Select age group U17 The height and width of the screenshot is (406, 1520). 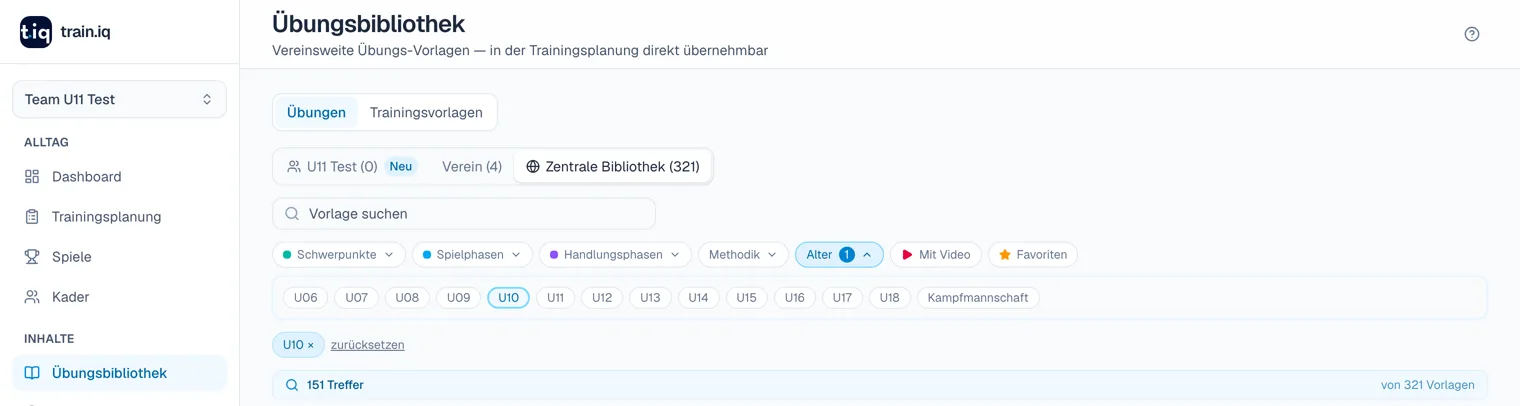pos(842,298)
